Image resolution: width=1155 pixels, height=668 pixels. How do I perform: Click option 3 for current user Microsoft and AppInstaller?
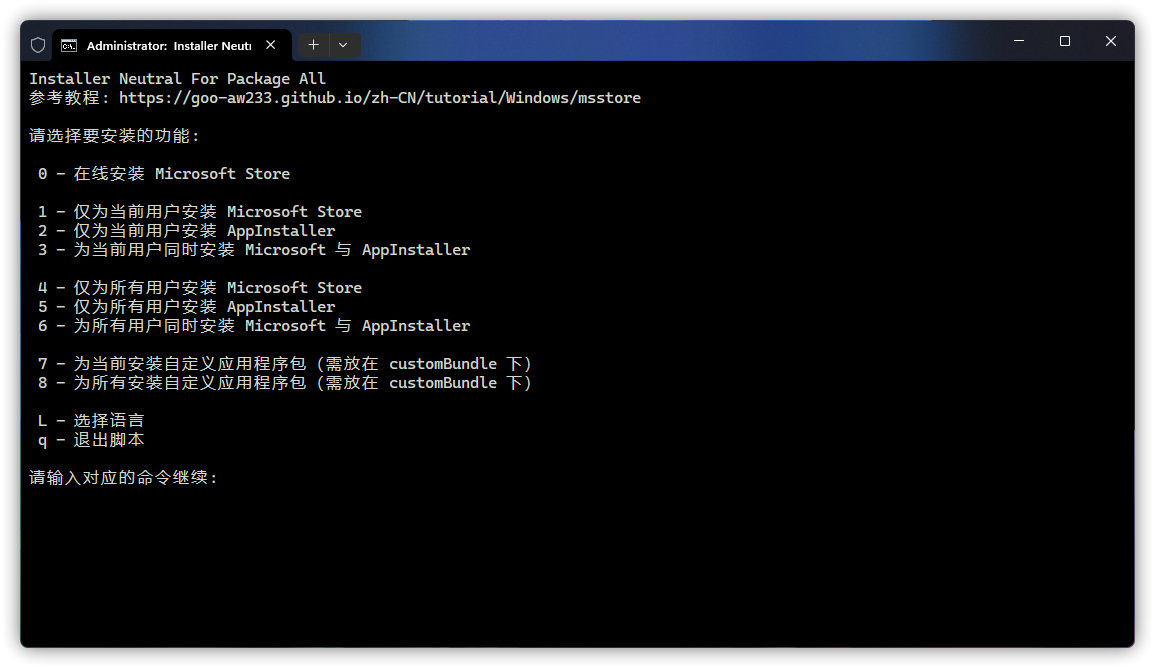point(254,250)
